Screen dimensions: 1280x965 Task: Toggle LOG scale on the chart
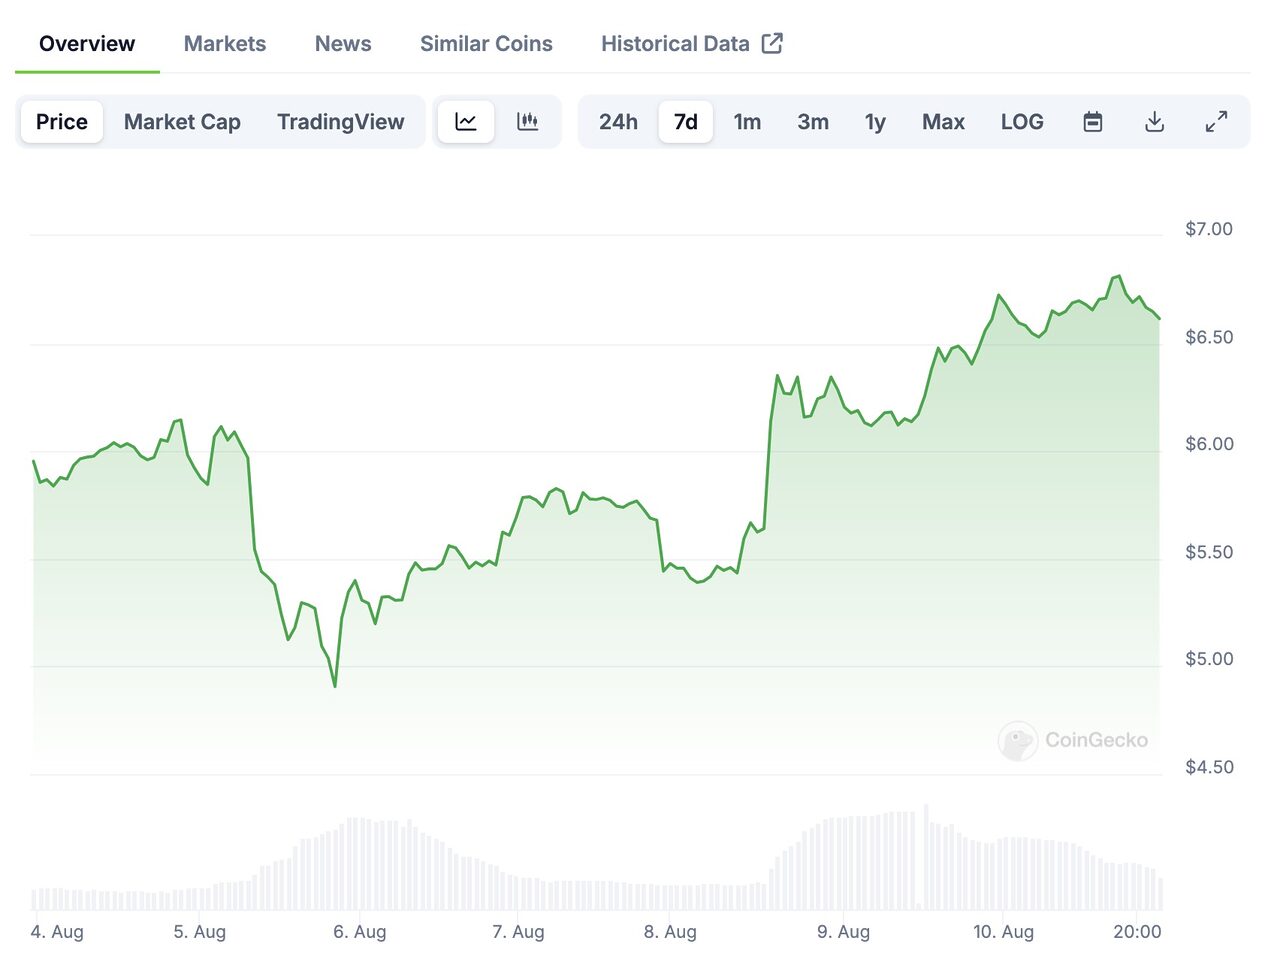tap(1022, 122)
